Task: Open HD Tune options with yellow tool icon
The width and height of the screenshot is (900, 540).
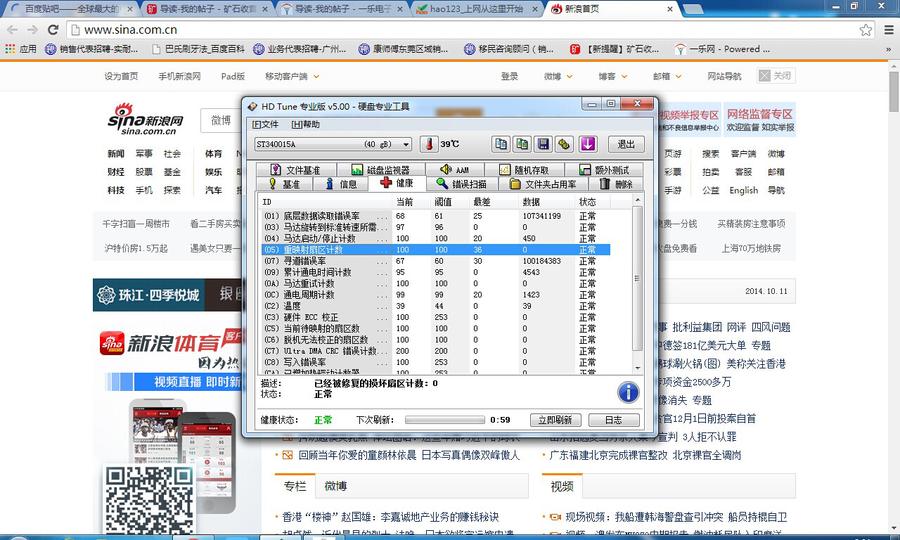Action: 564,144
